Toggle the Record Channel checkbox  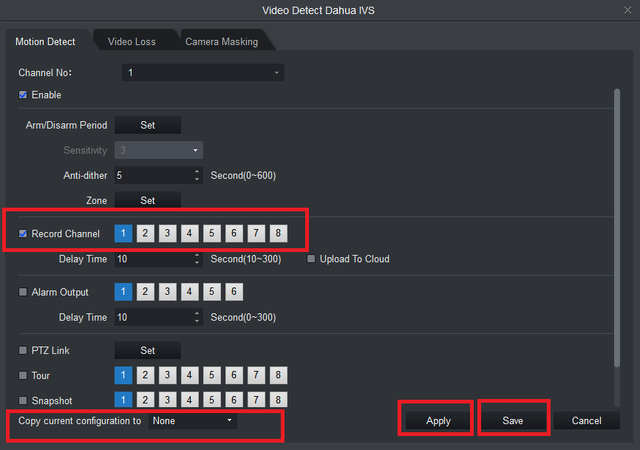point(23,234)
